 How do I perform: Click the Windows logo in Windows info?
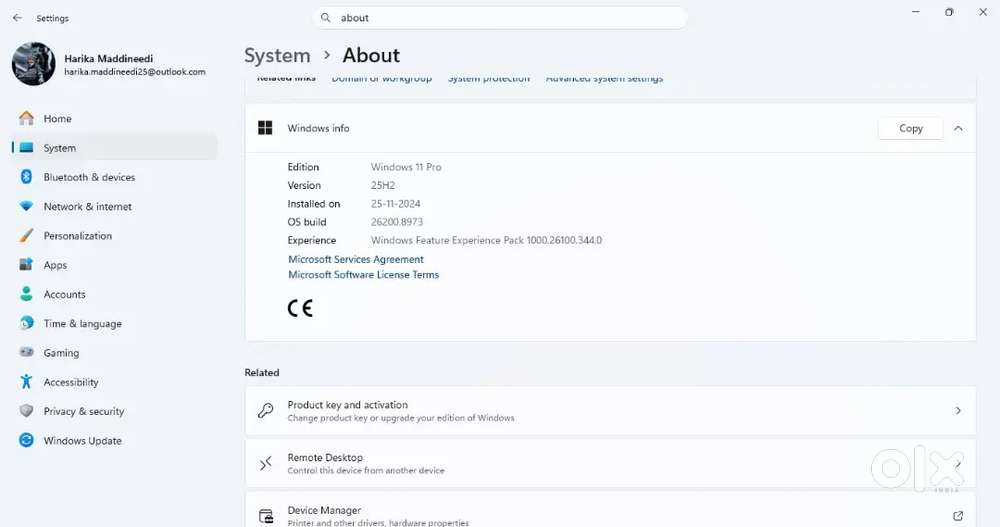click(265, 128)
